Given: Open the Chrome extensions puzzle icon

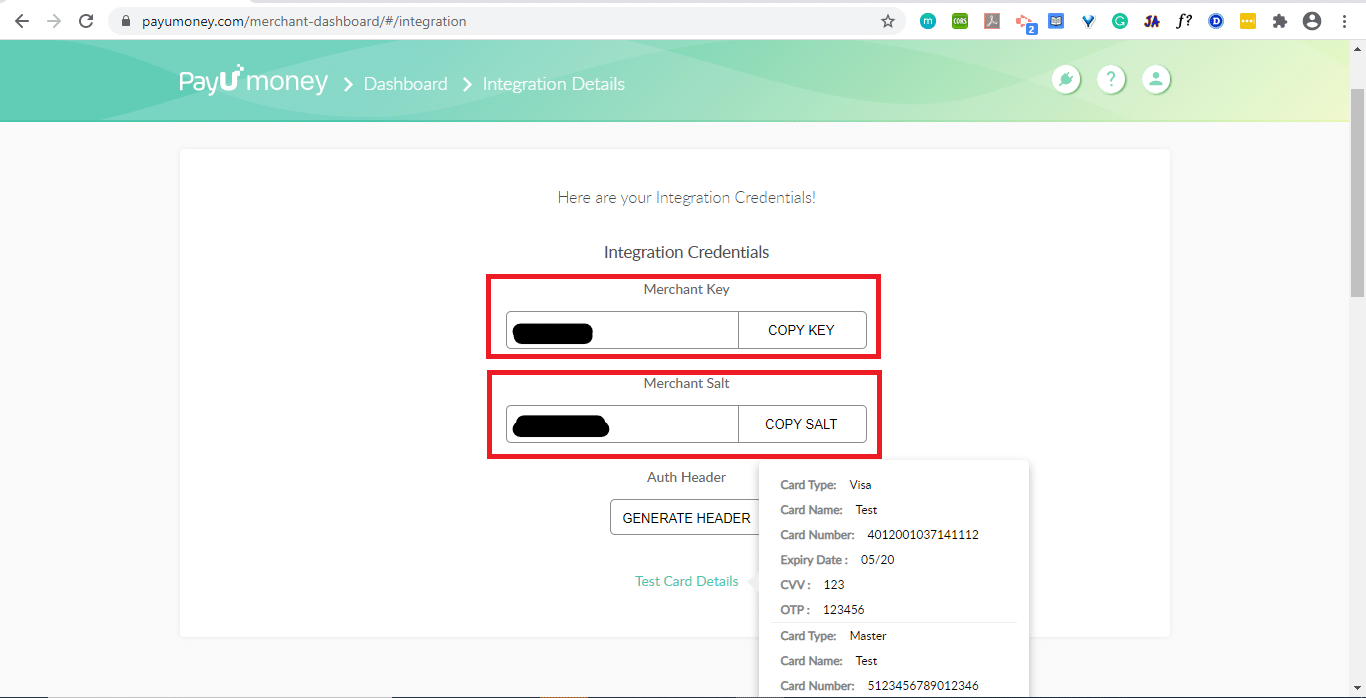Looking at the screenshot, I should (1279, 21).
